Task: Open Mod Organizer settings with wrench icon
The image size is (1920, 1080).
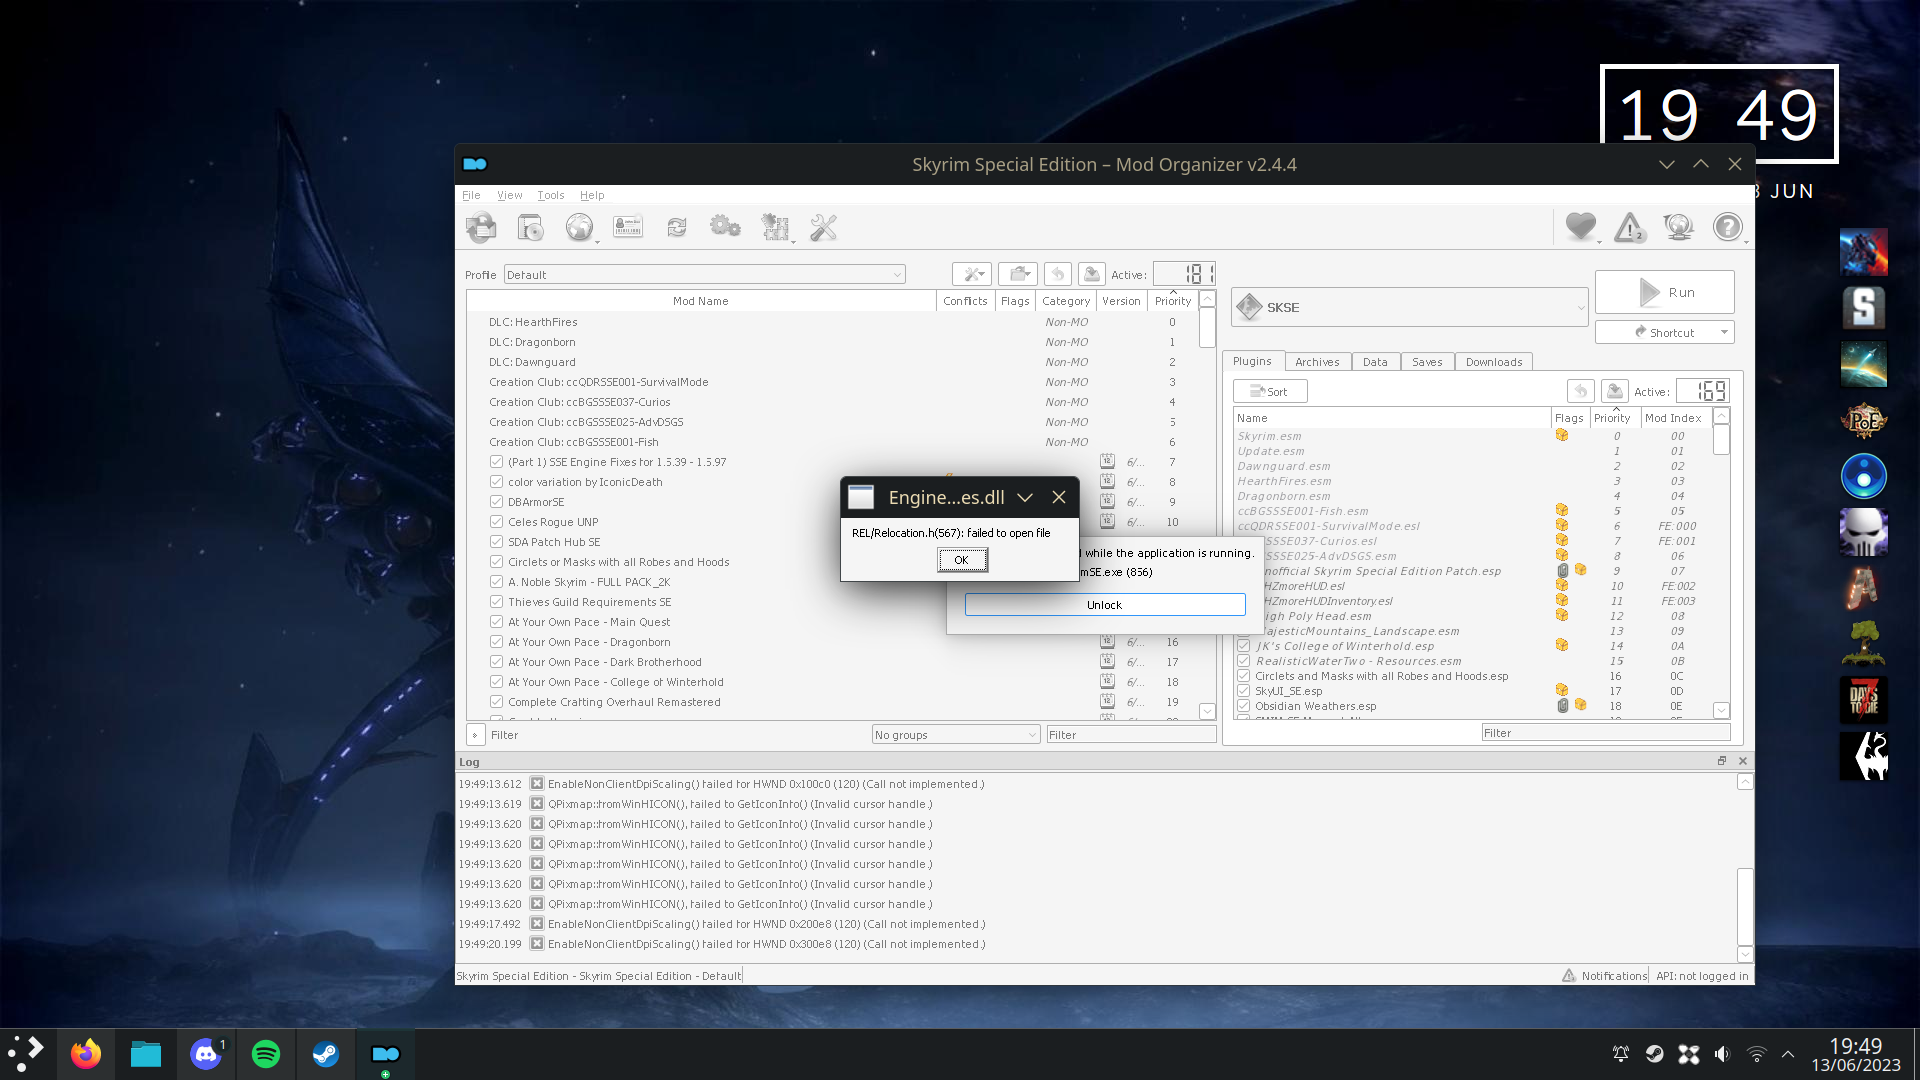Action: point(824,227)
